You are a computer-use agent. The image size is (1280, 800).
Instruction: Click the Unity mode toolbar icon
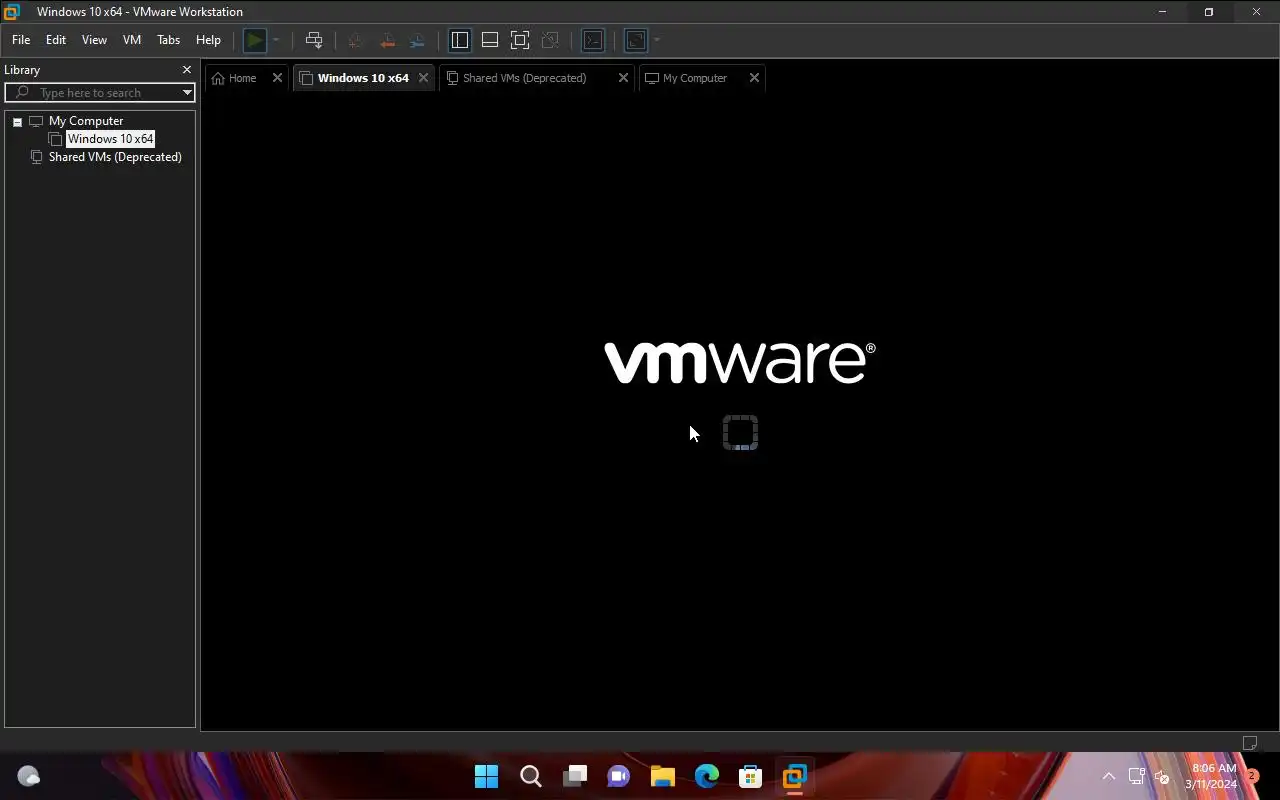(550, 40)
